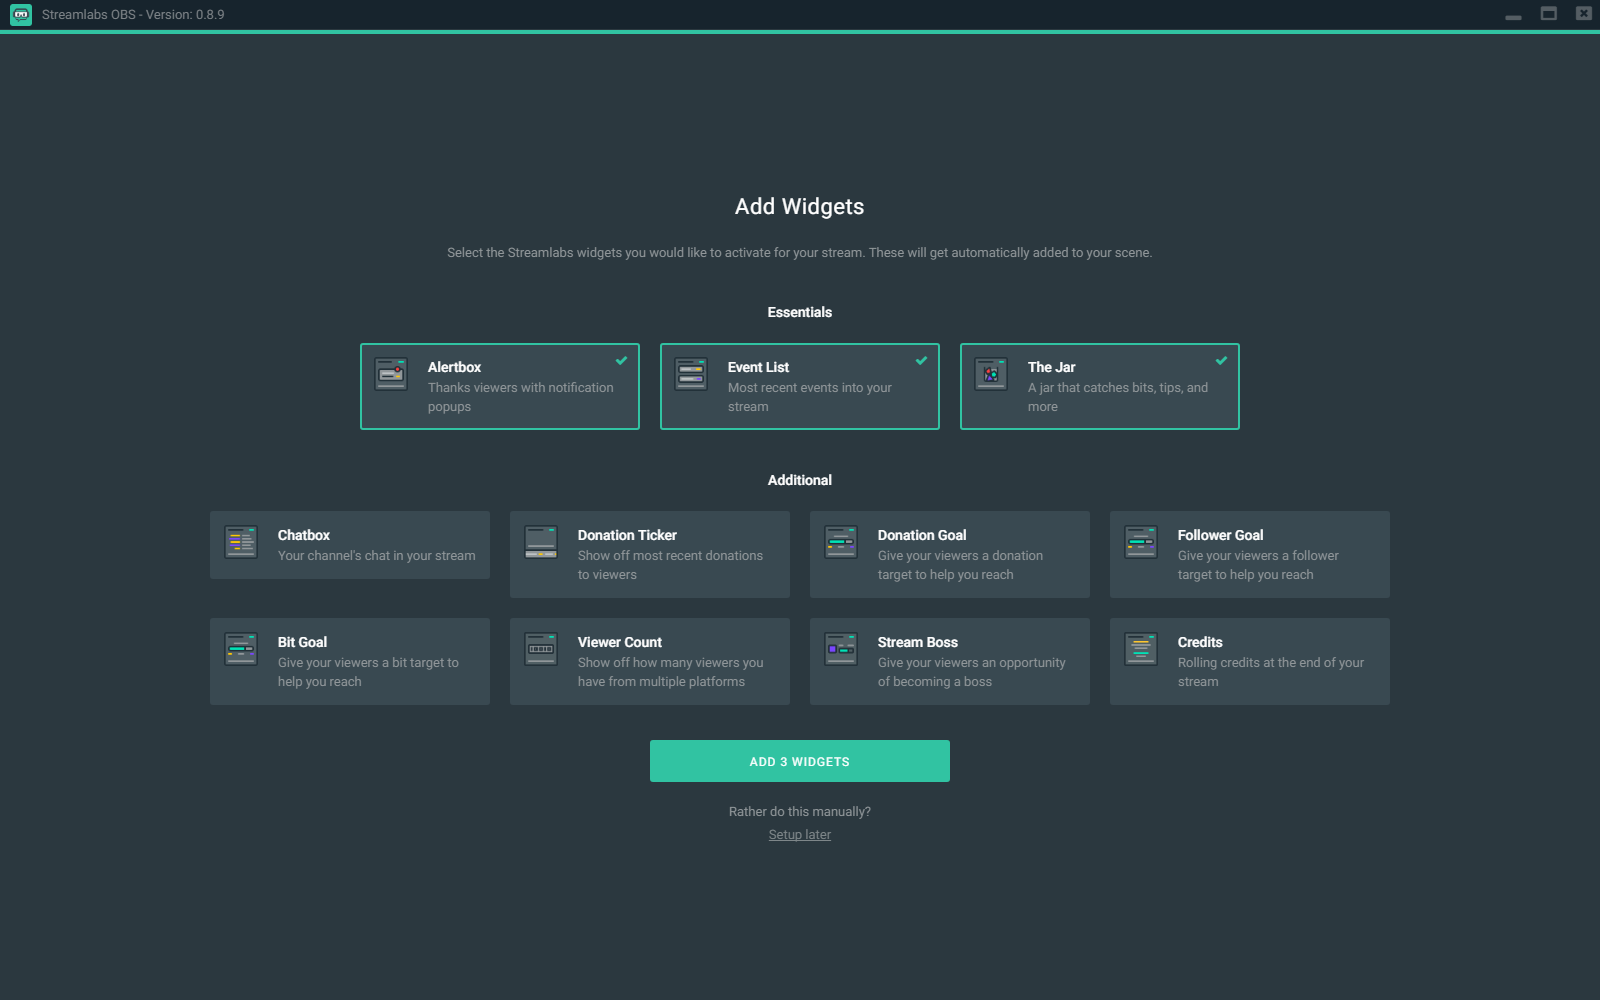Uncheck the Alertbox checkmark

[x=621, y=361]
